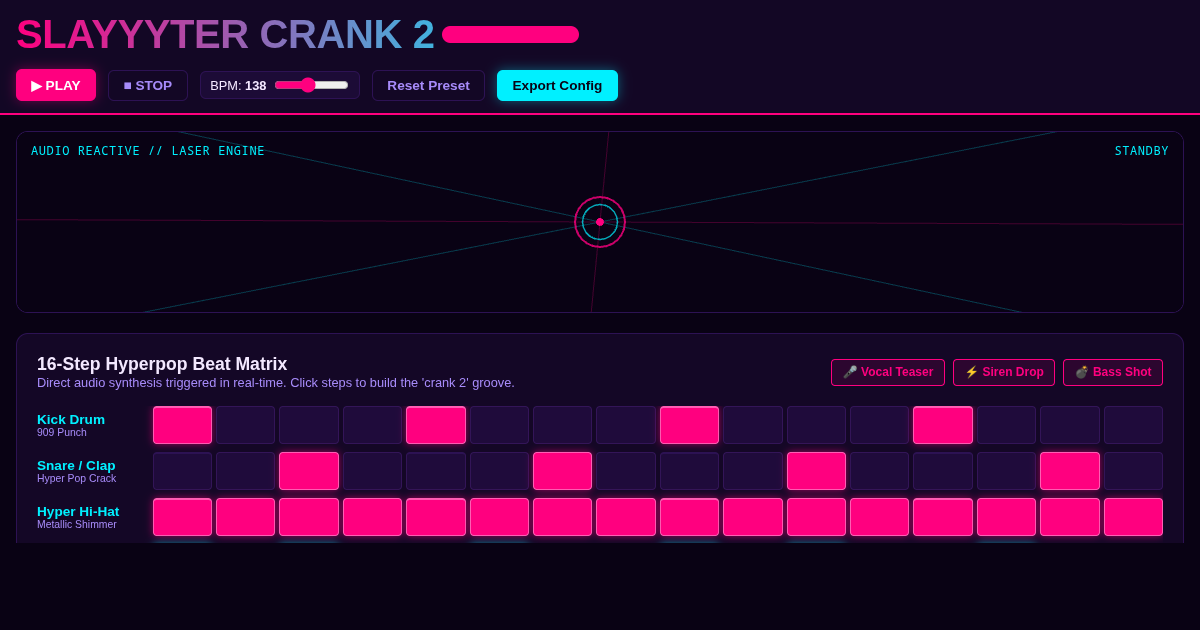The width and height of the screenshot is (1200, 630).
Task: Disable Kick Drum step 1
Action: pos(182,425)
